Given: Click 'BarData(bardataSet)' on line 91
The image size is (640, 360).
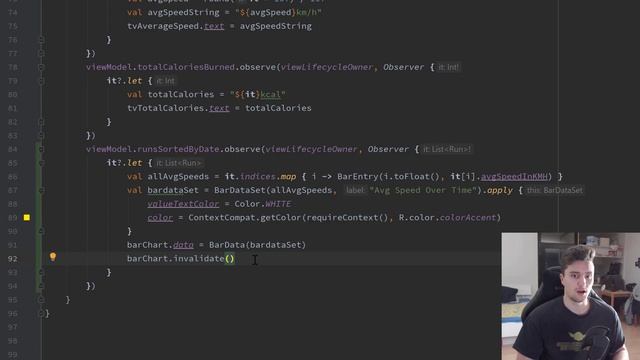Looking at the screenshot, I should 257,245.
